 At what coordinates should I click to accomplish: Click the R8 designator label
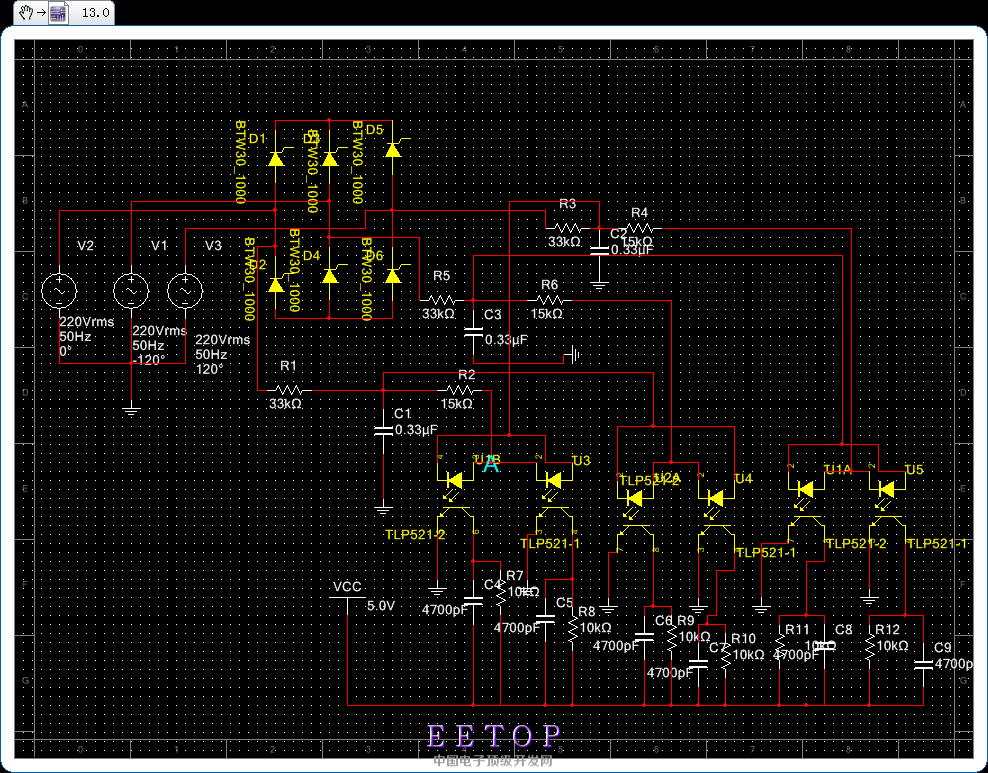[x=587, y=612]
